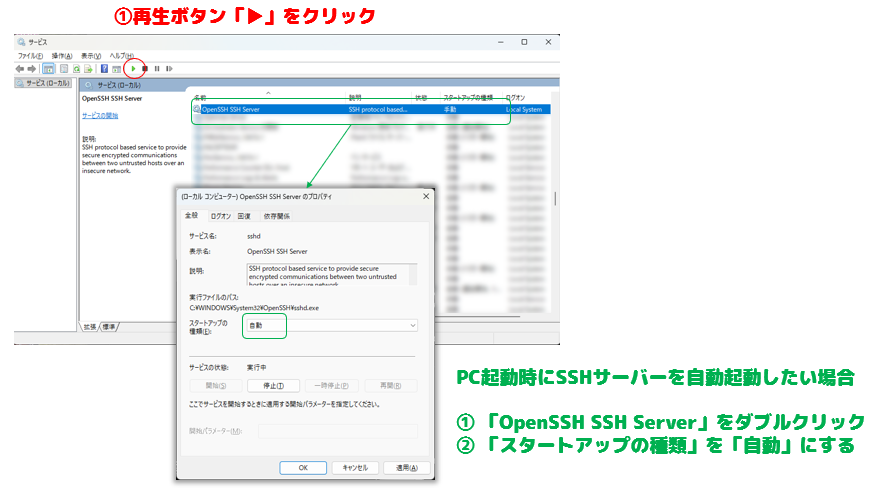871x492 pixels.
Task: Open the 依存関係 tab in properties dialog
Action: pyautogui.click(x=277, y=216)
